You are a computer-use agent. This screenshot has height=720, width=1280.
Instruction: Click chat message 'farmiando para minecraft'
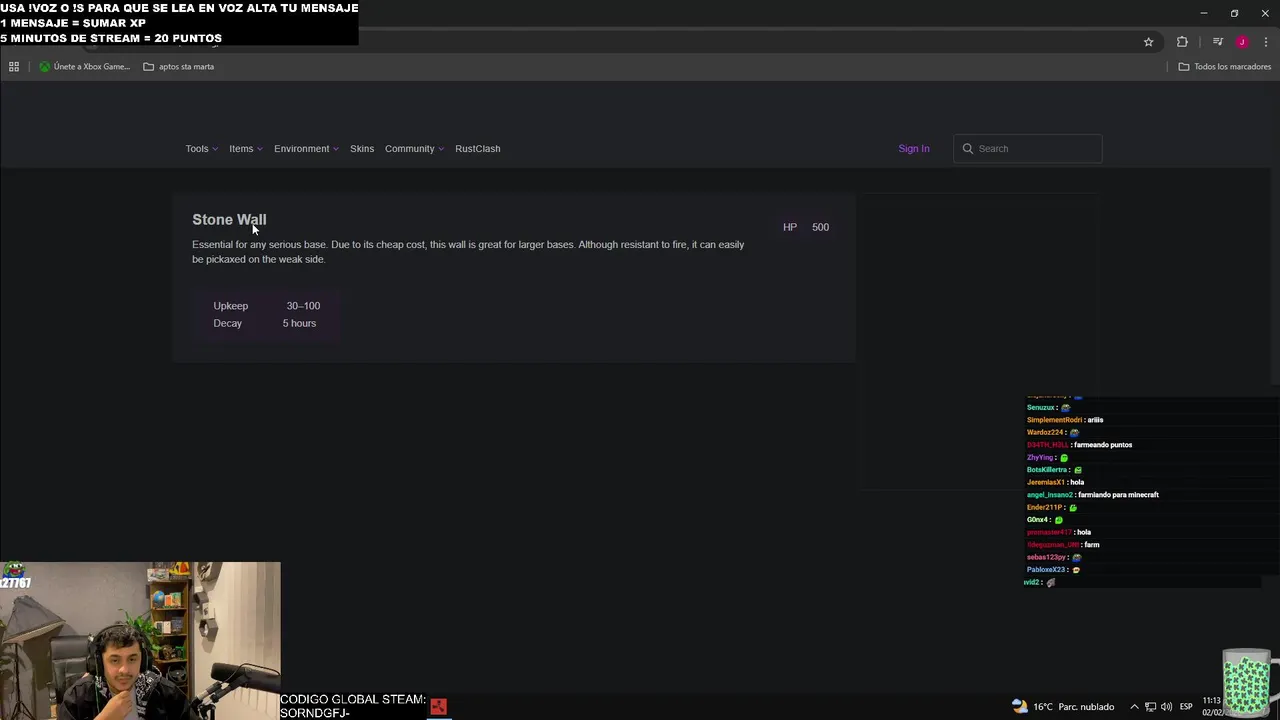pos(1118,495)
